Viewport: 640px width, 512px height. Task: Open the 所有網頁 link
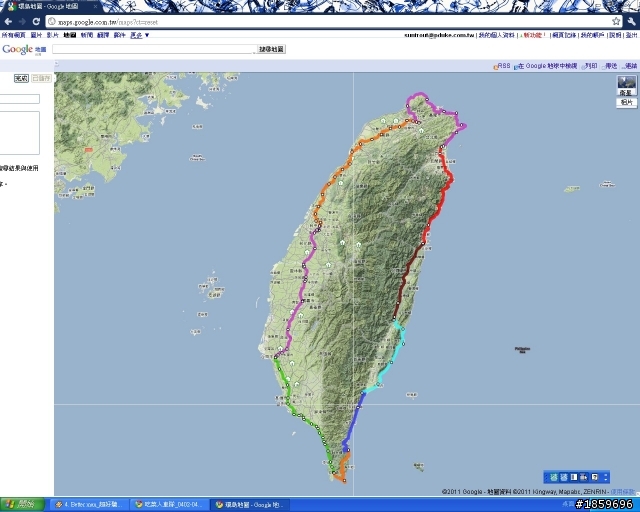click(13, 35)
